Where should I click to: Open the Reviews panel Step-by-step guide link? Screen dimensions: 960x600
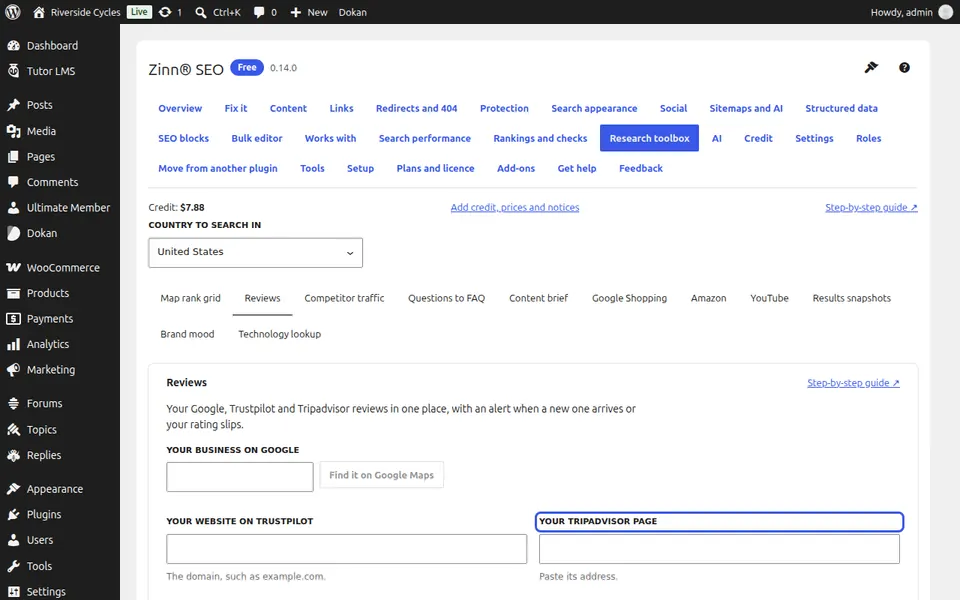tap(853, 383)
